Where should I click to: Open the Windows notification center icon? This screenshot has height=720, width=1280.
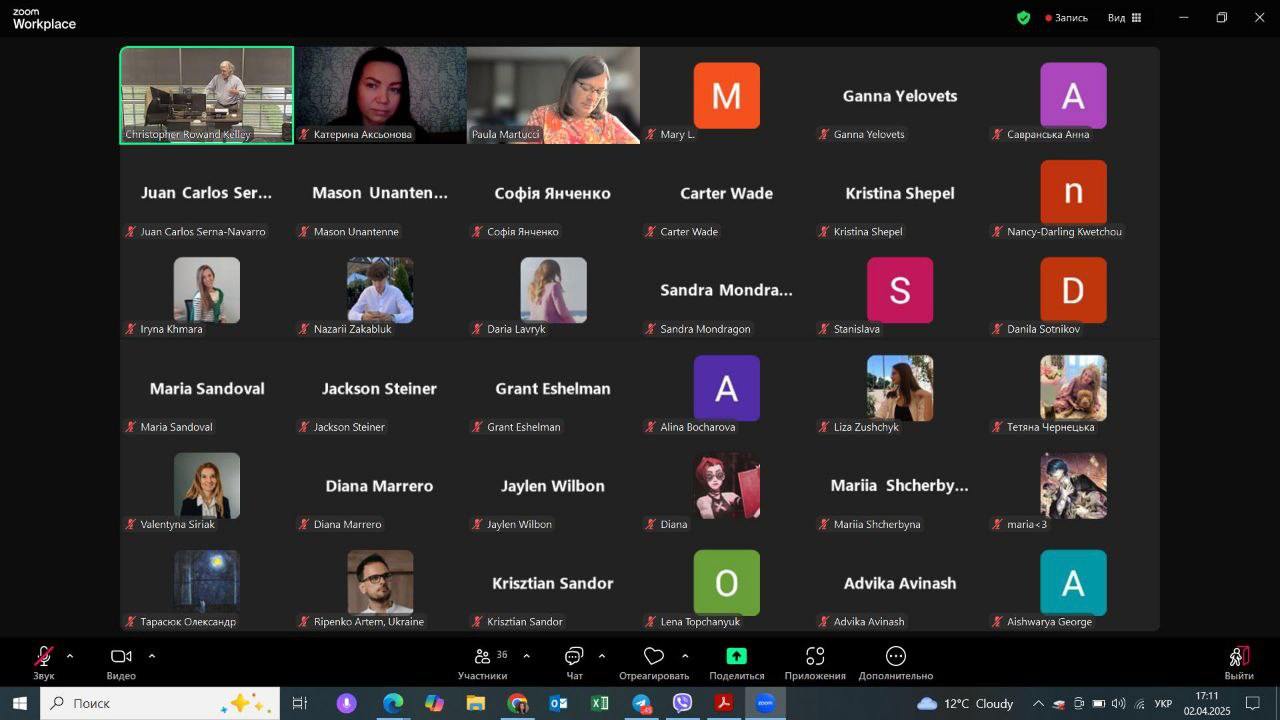click(1252, 703)
